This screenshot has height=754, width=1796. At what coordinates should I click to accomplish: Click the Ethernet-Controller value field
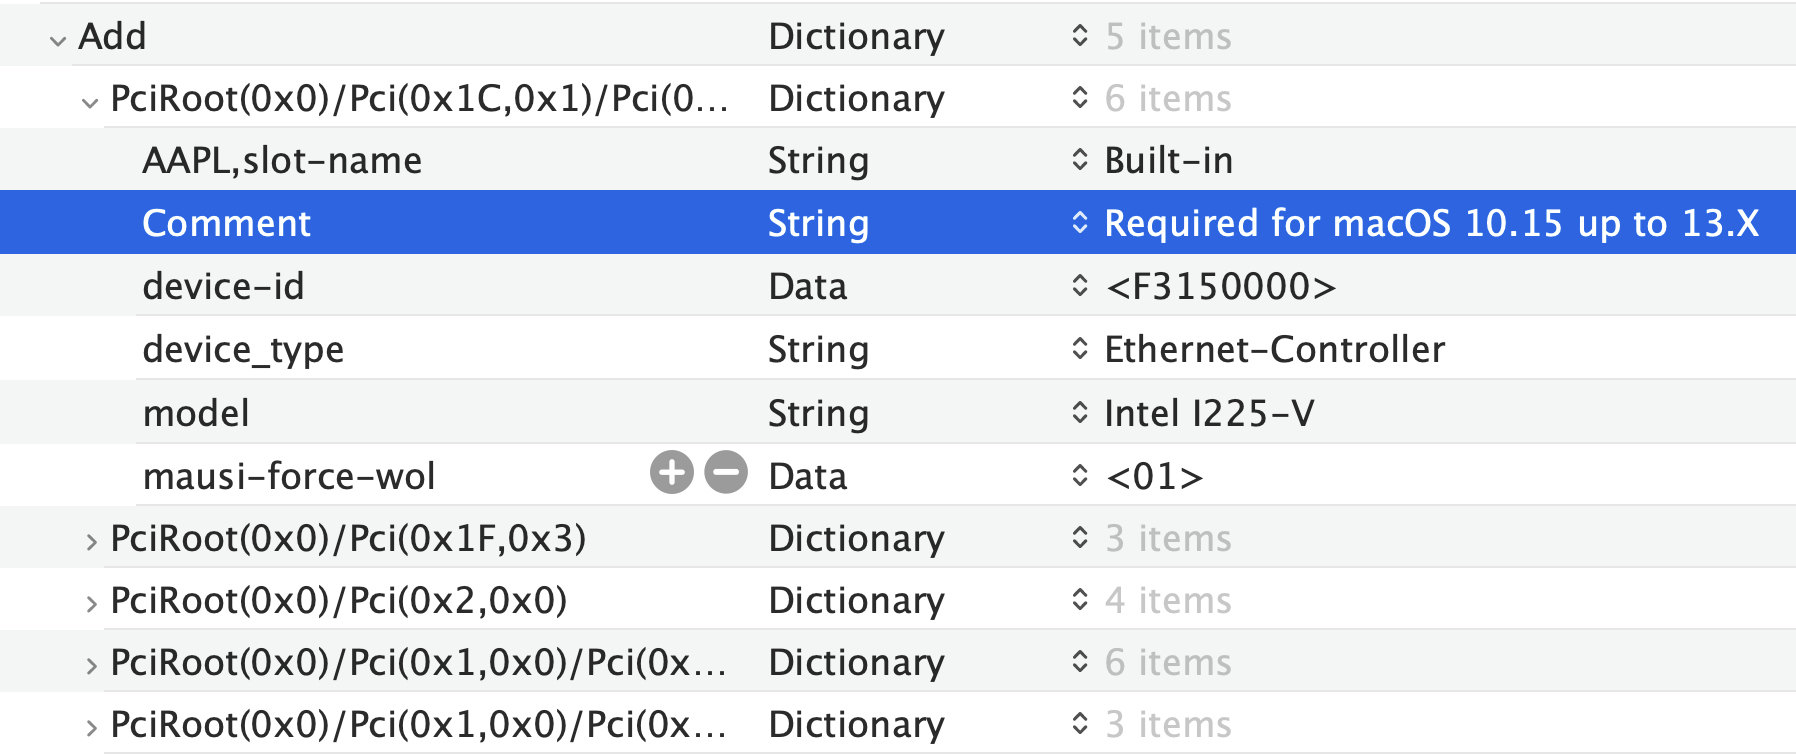(x=1274, y=350)
